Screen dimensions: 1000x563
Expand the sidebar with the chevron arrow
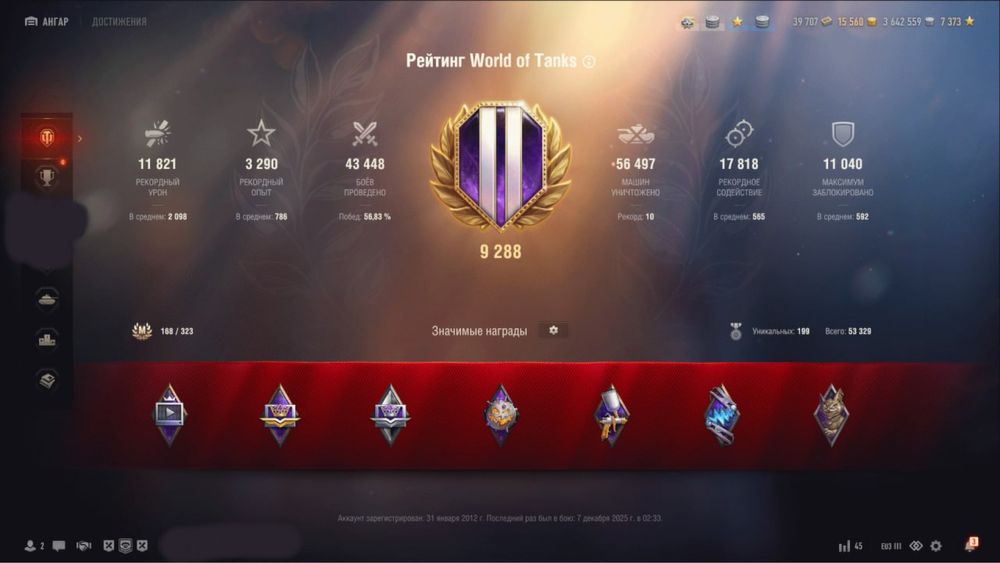point(80,138)
